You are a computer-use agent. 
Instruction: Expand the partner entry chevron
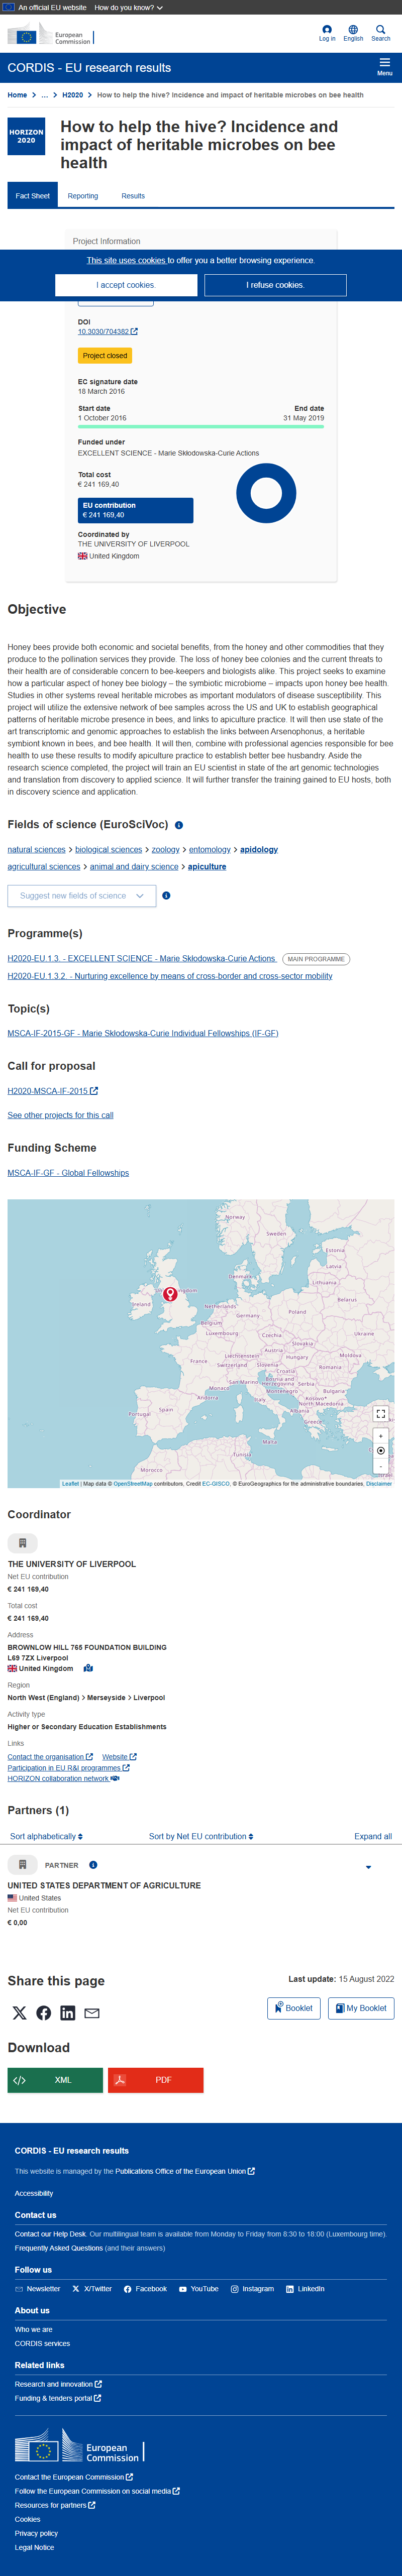tap(368, 1867)
